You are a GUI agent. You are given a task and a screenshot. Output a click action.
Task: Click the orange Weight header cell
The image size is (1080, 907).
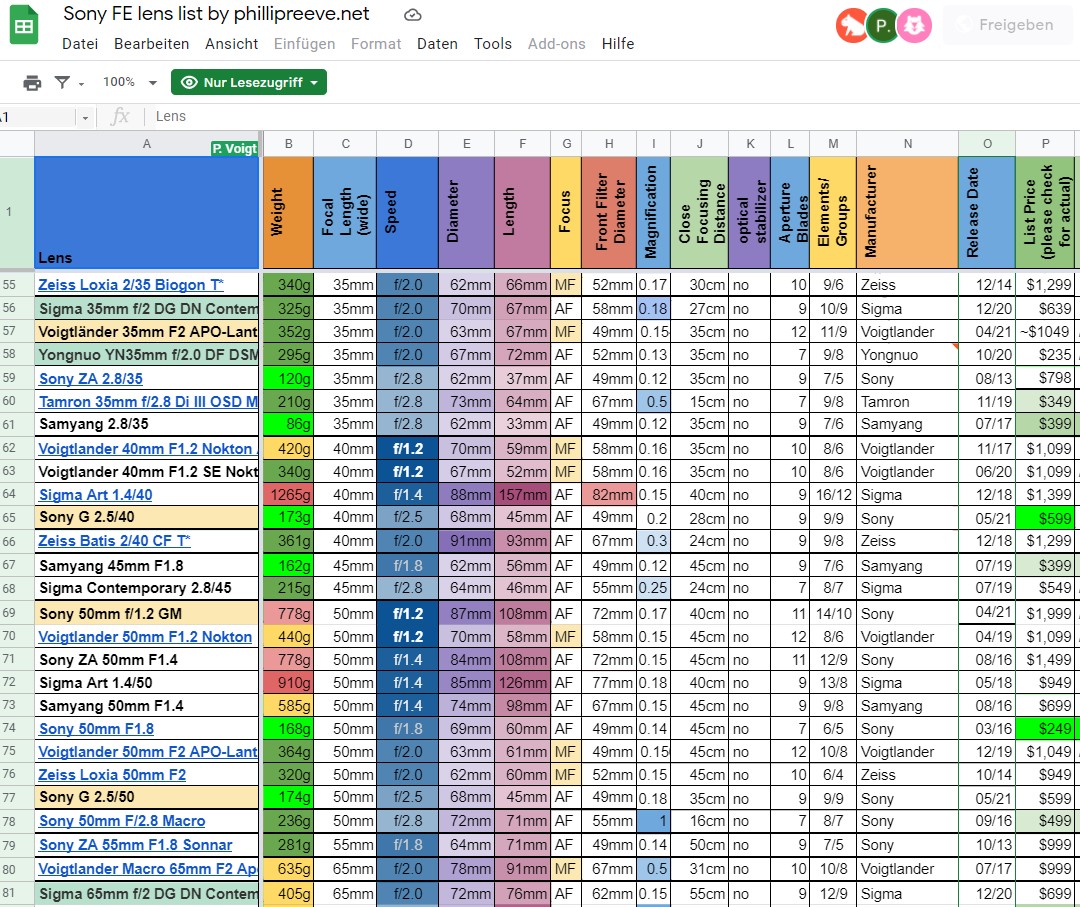pos(288,212)
